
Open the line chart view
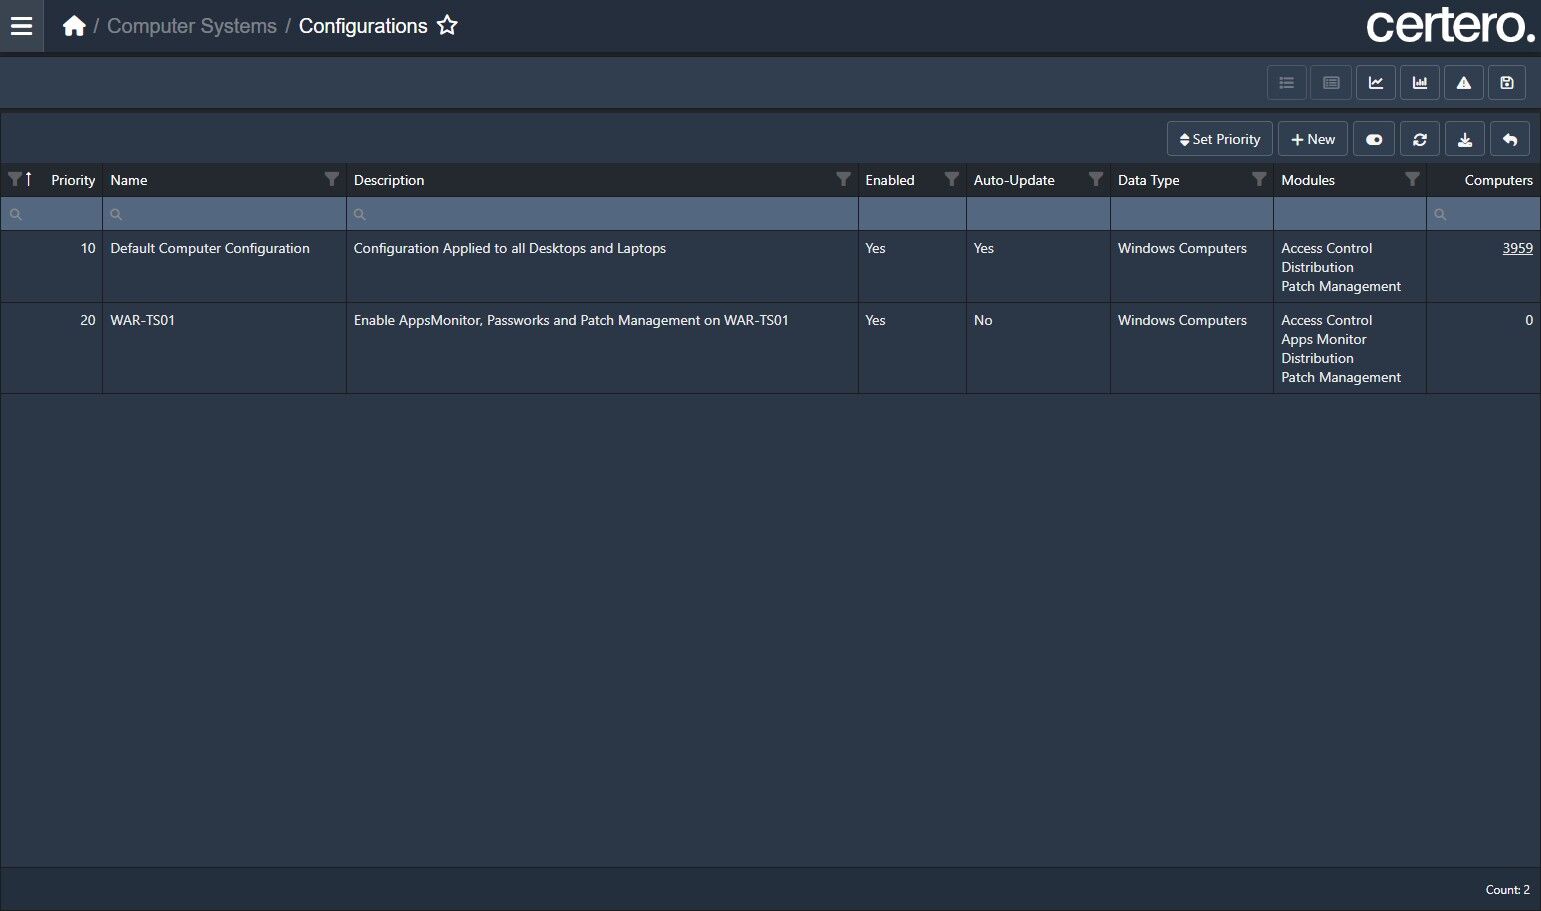[x=1376, y=83]
